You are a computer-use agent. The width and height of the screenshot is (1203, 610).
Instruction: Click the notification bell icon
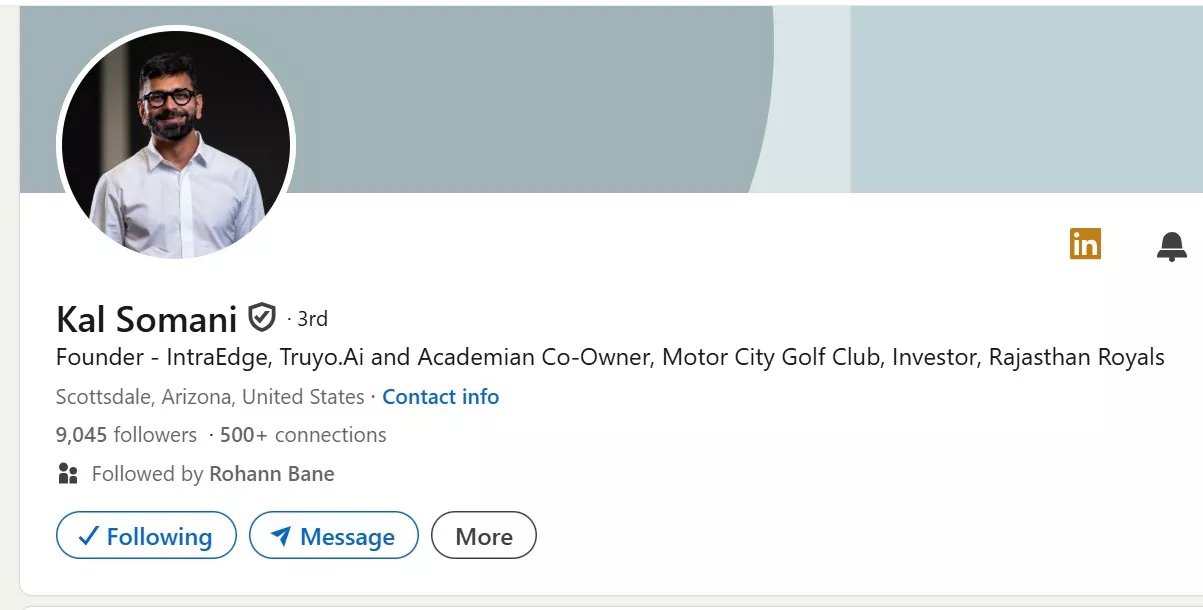point(1171,245)
